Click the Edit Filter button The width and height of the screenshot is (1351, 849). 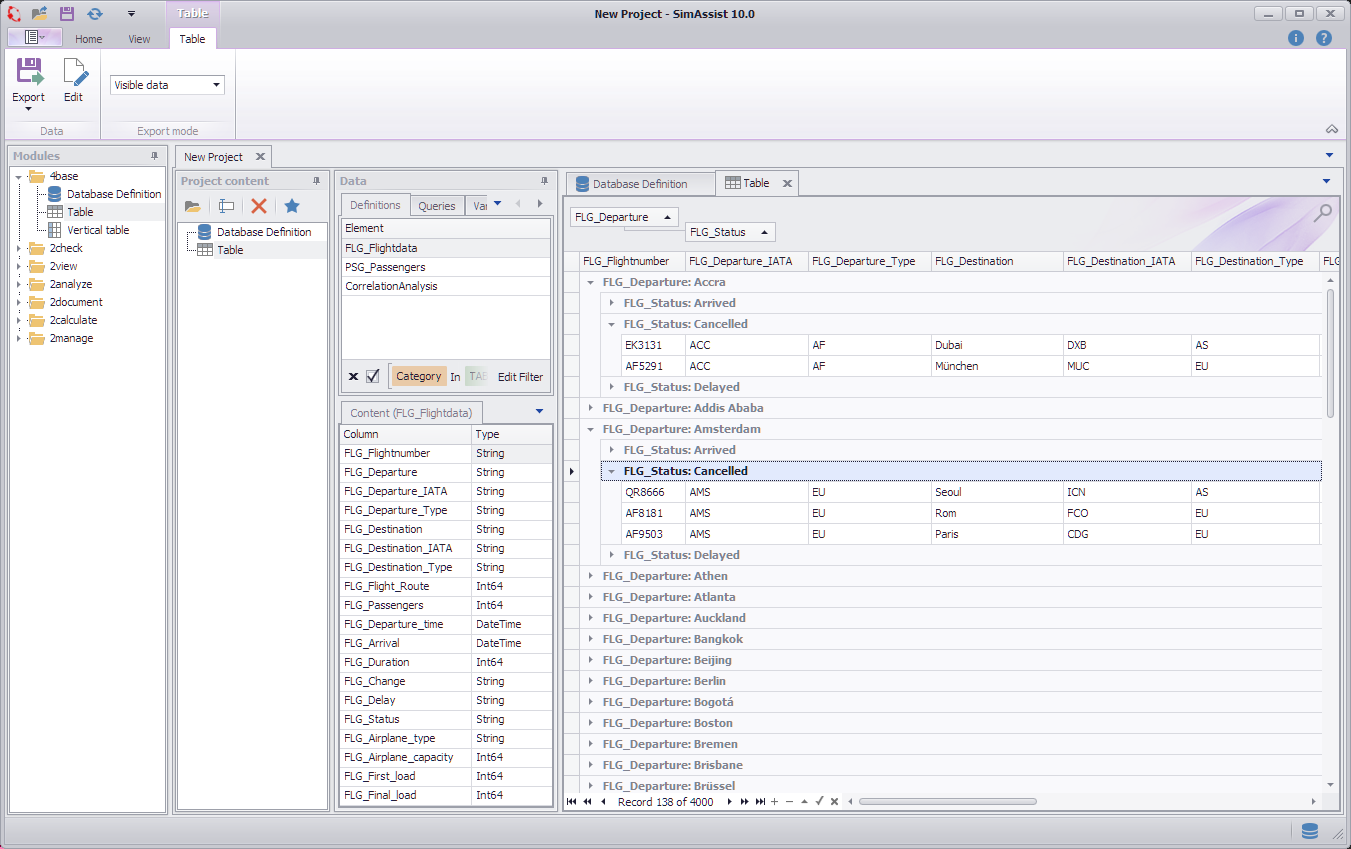click(x=519, y=376)
